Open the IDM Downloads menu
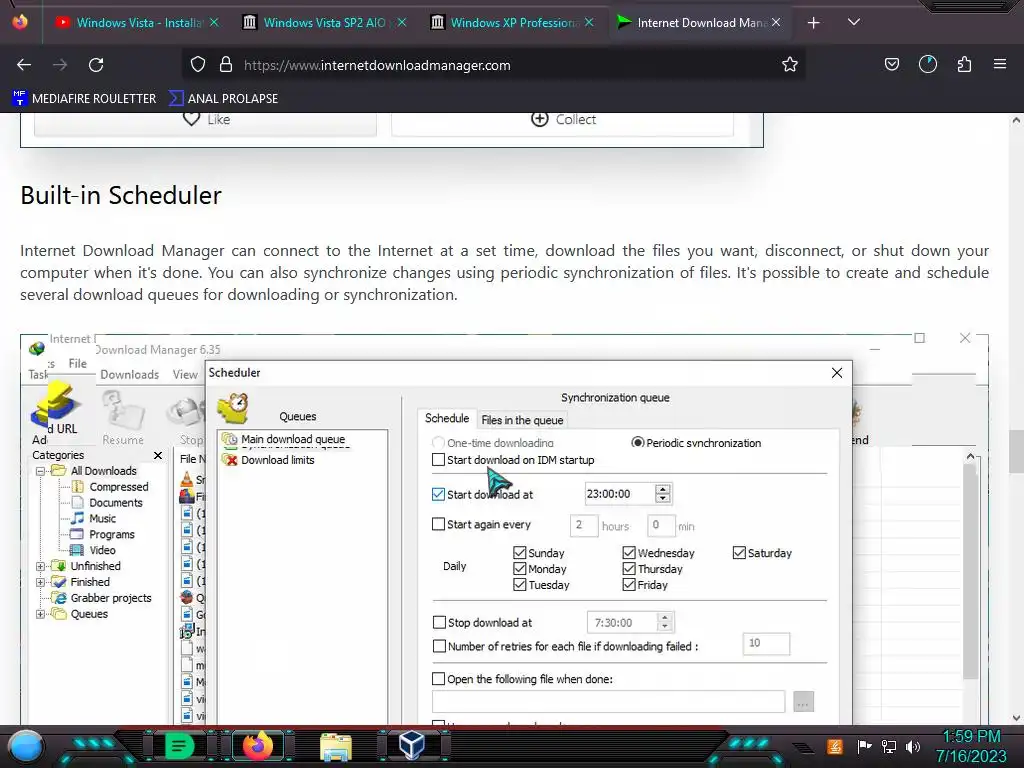1024x768 pixels. (x=129, y=375)
